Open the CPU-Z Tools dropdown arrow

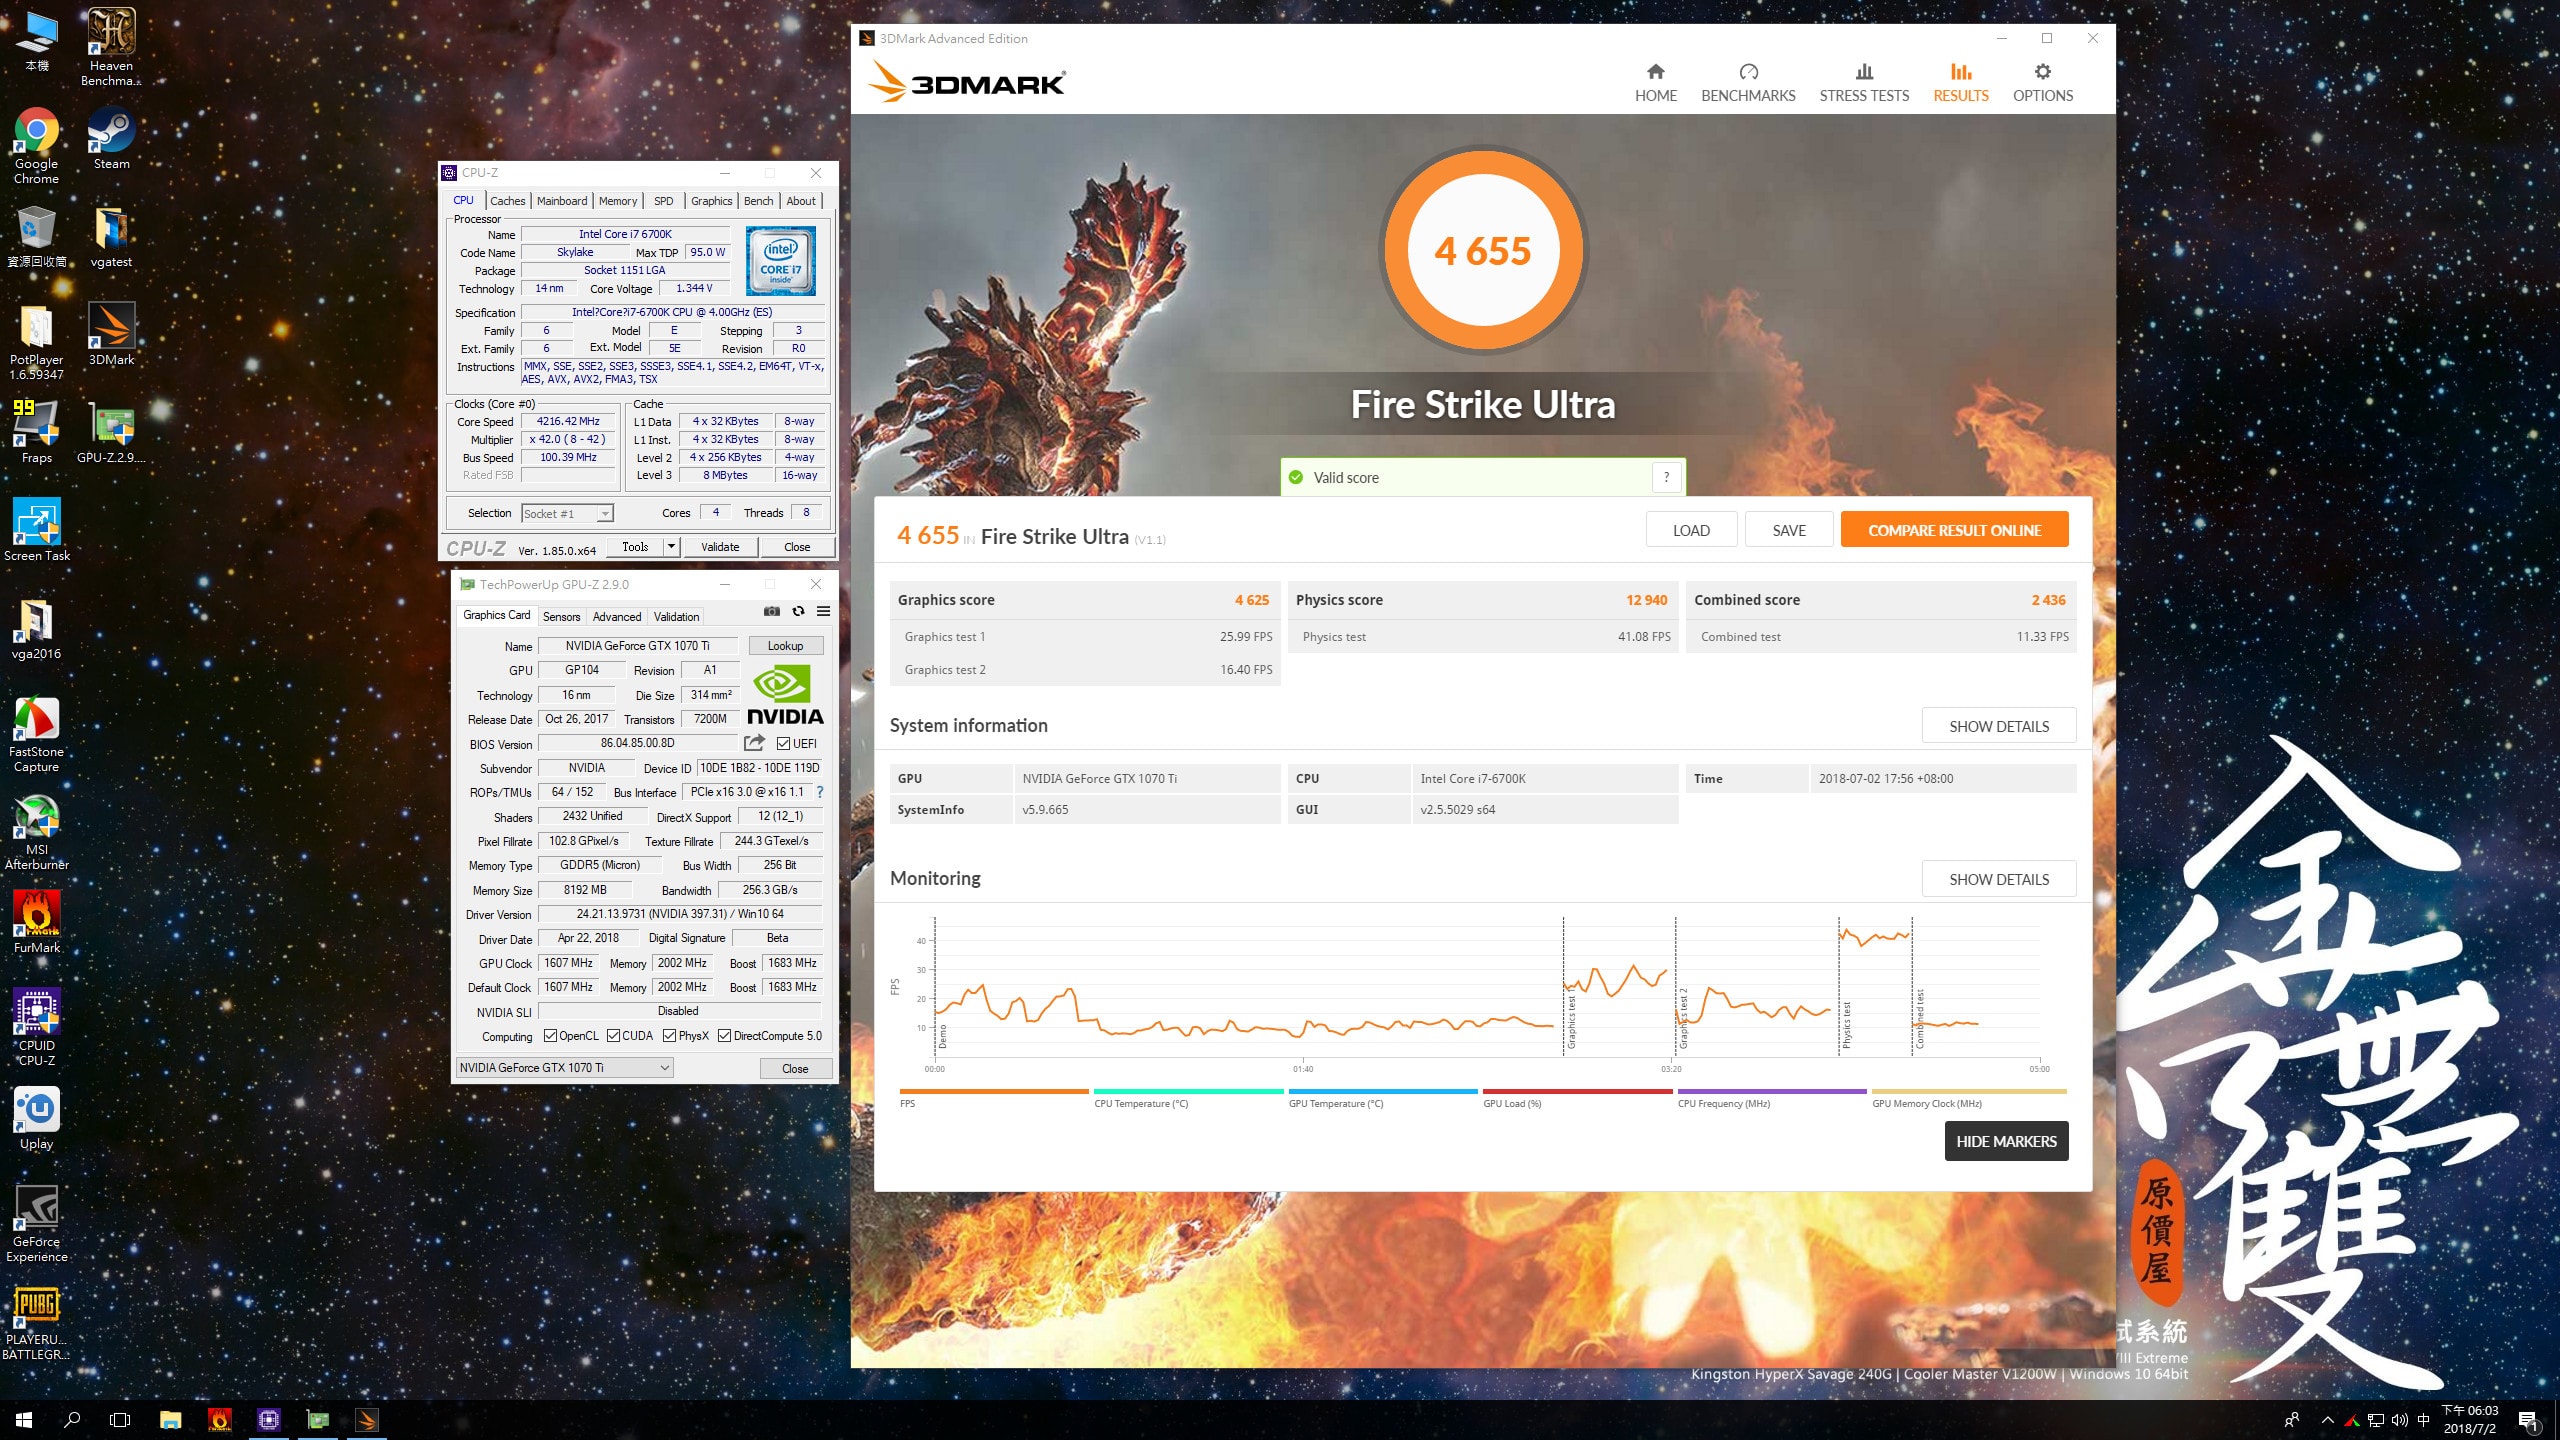[x=671, y=546]
